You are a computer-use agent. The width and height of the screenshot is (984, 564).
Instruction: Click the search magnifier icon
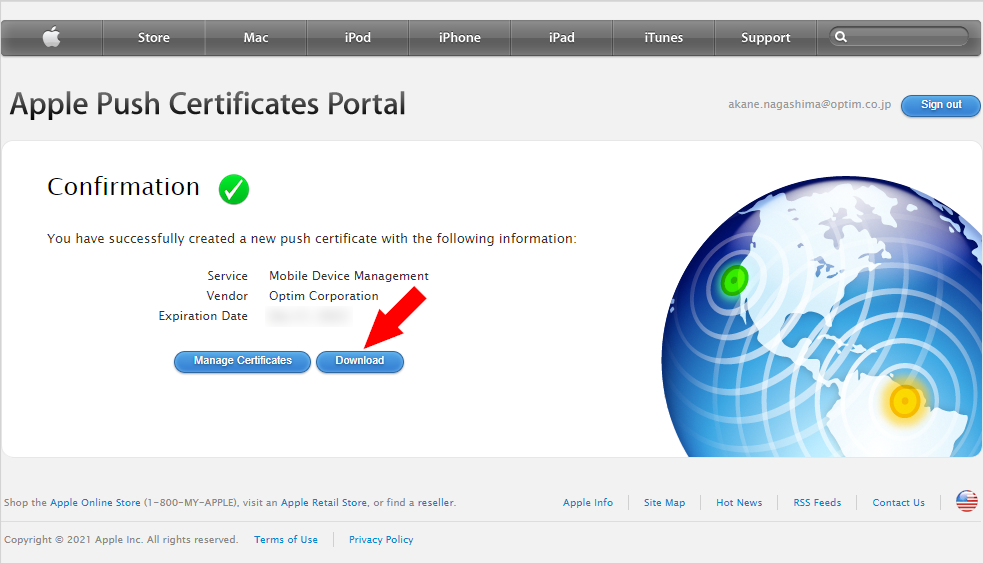point(841,37)
